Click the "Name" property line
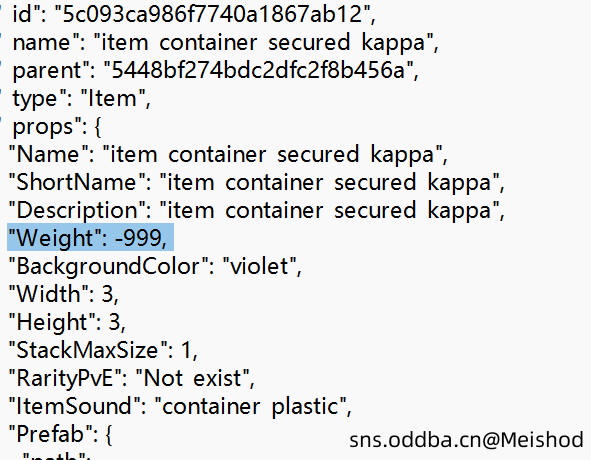This screenshot has height=460, width=591. [228, 155]
